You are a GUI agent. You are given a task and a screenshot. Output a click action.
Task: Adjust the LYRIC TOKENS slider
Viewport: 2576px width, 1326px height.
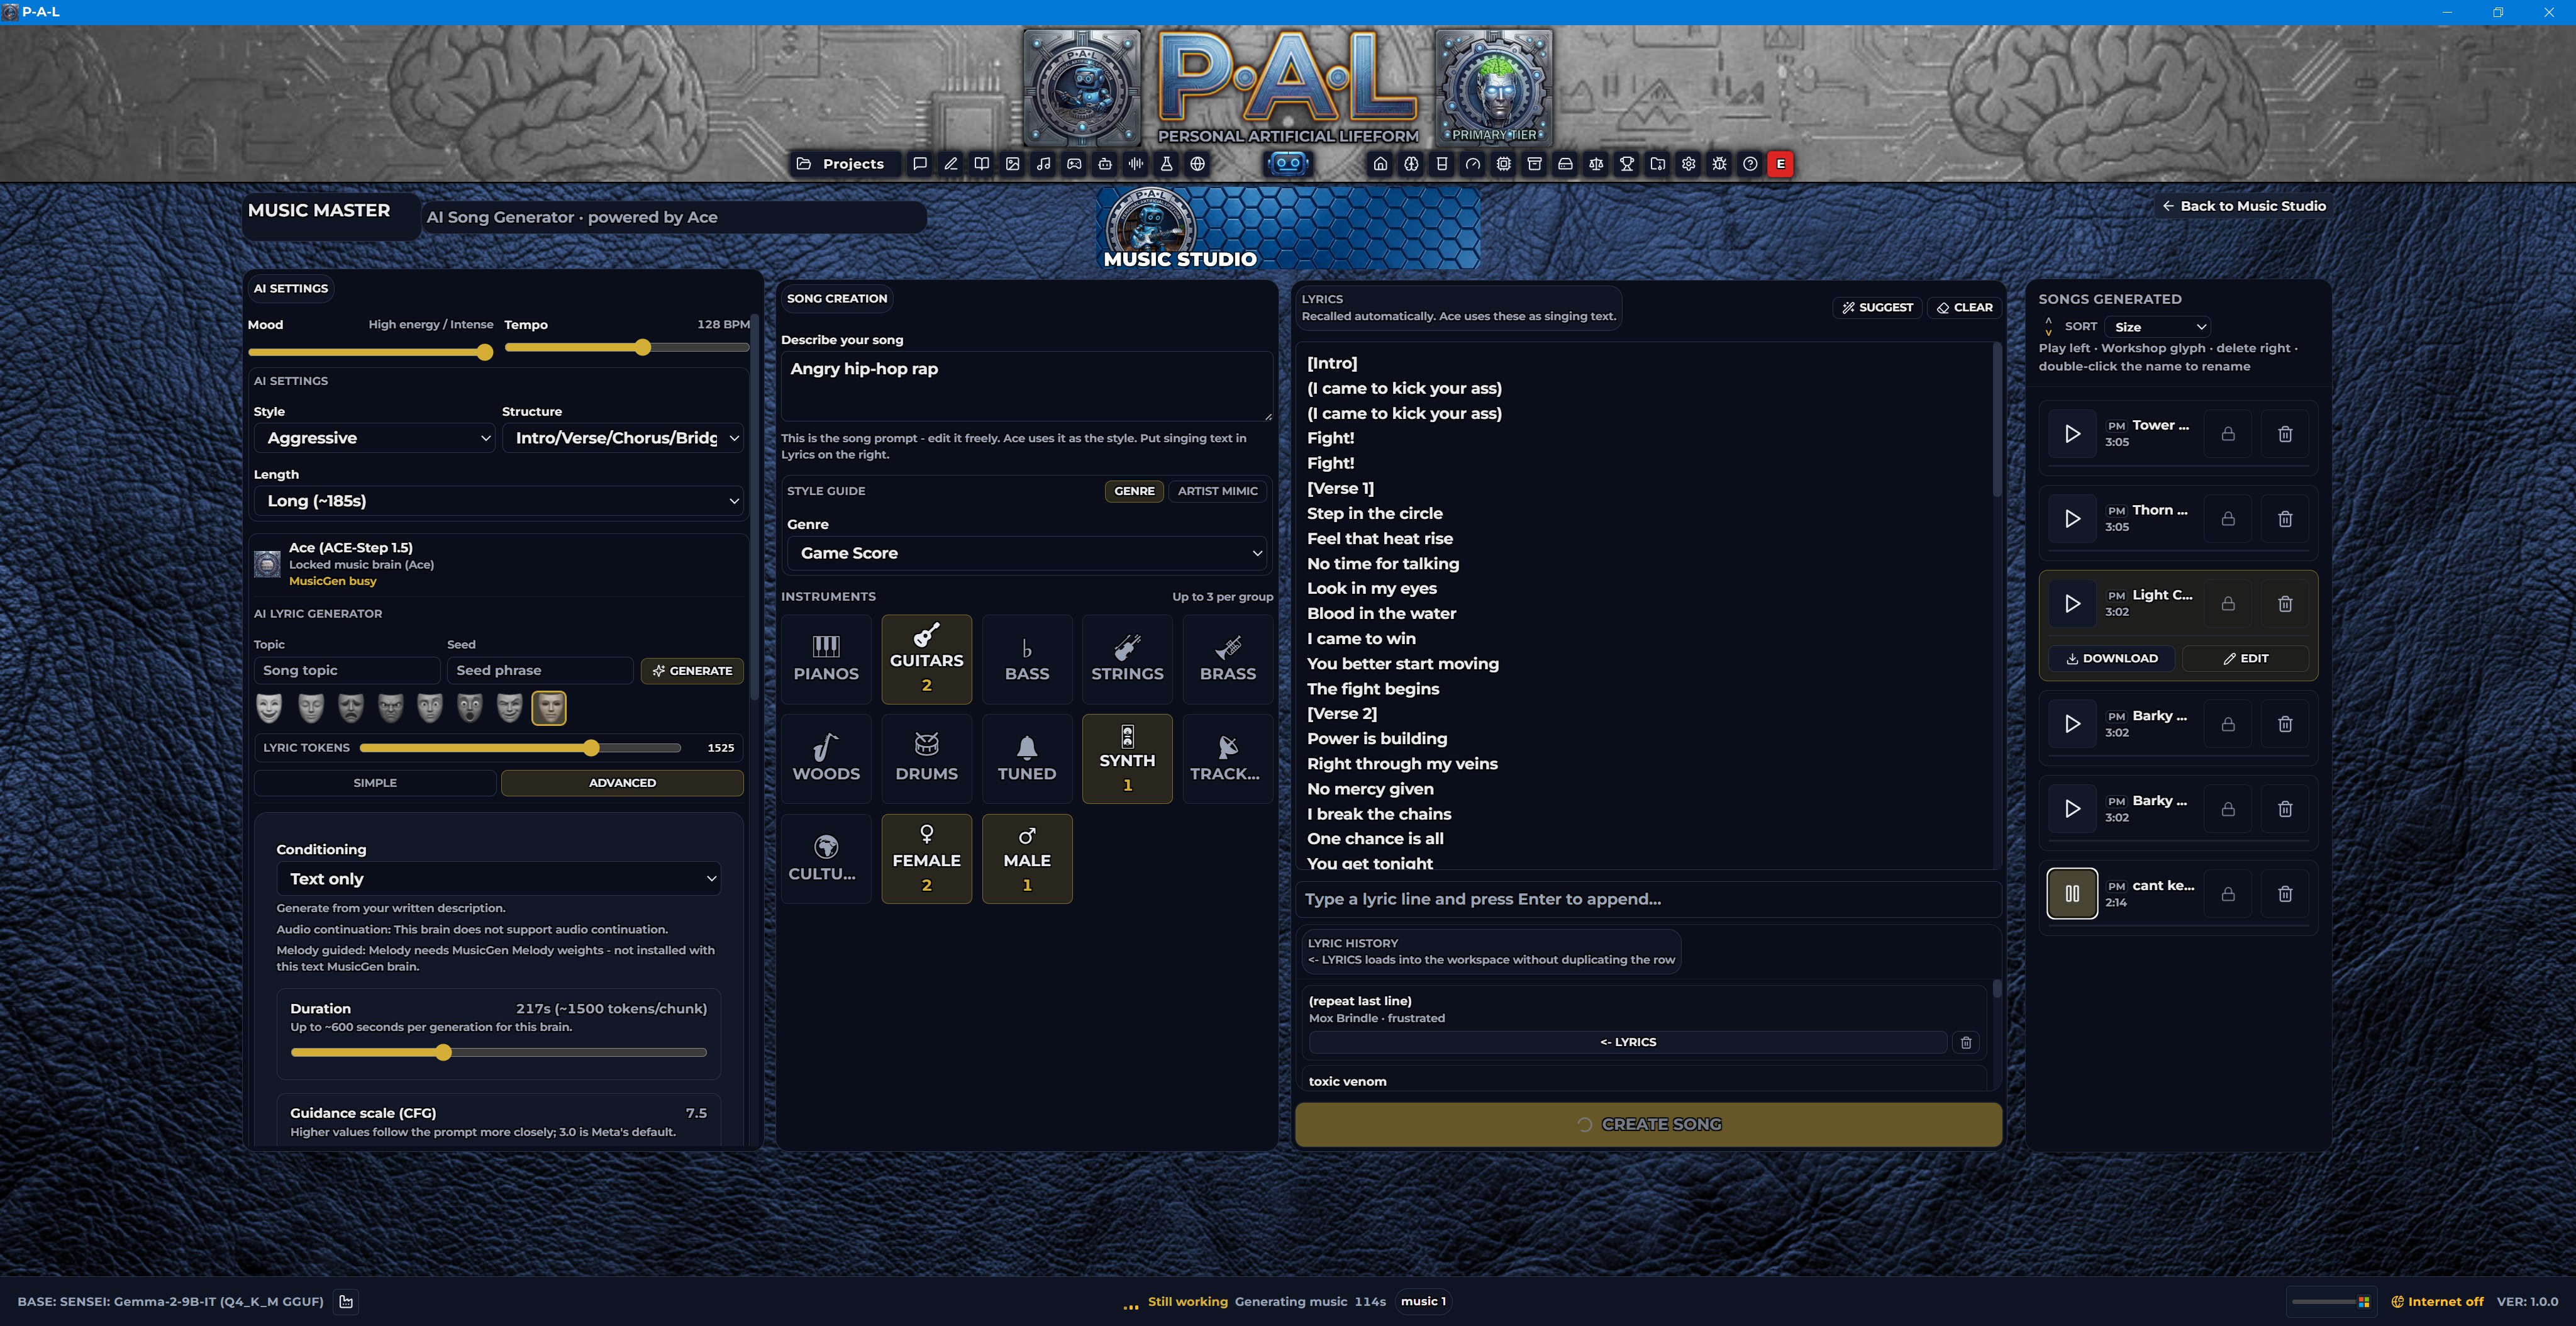click(x=520, y=748)
